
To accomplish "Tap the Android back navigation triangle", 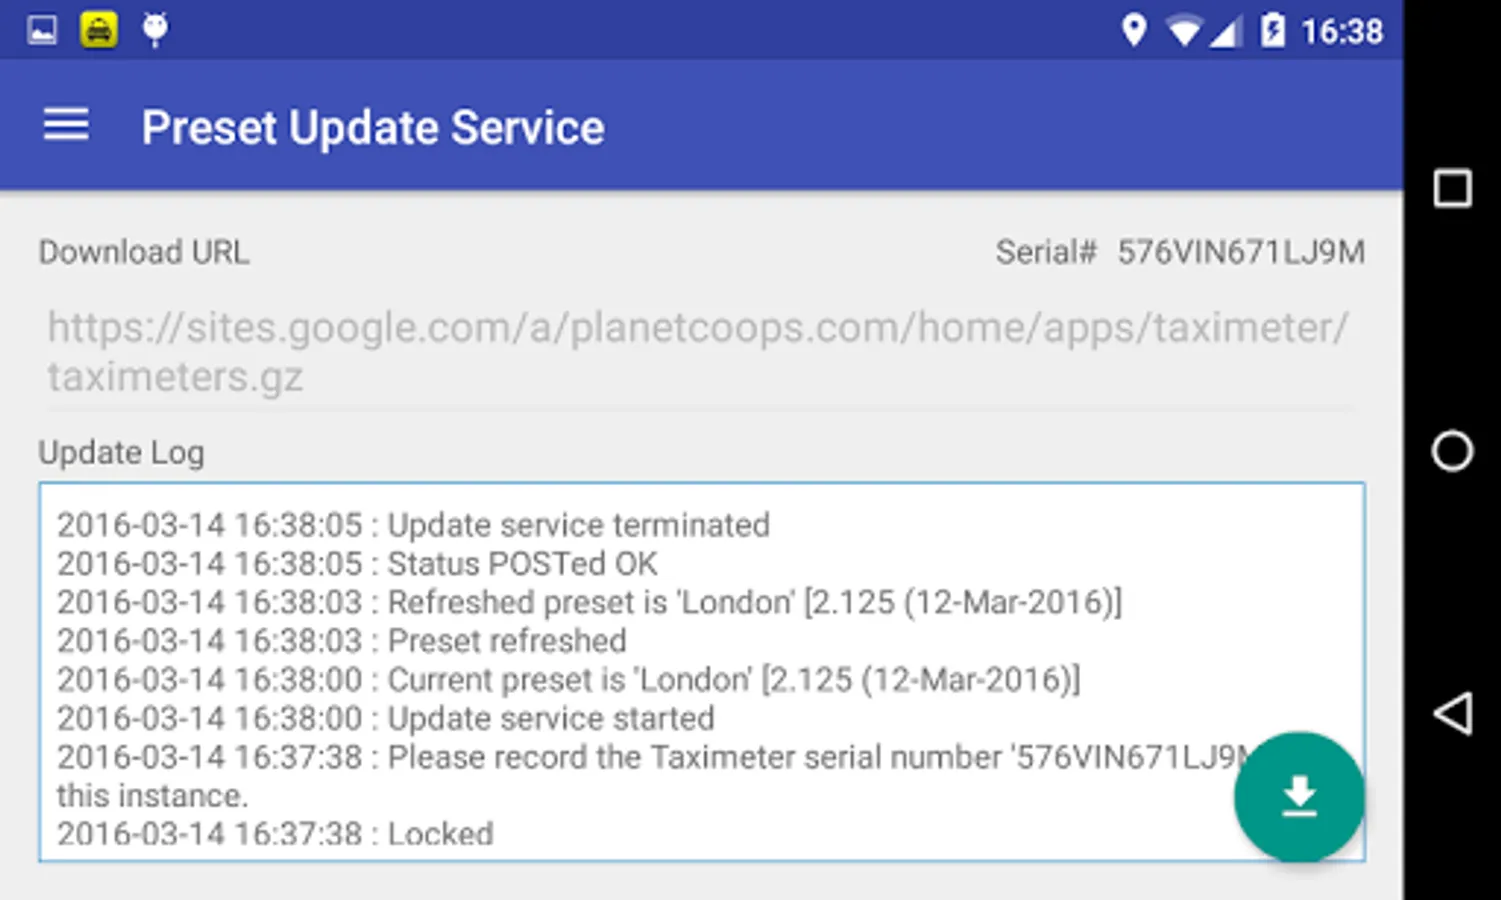I will coord(1452,714).
